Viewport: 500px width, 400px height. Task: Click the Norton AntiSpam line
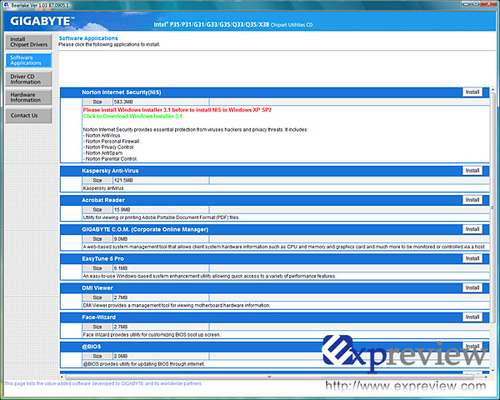click(103, 153)
